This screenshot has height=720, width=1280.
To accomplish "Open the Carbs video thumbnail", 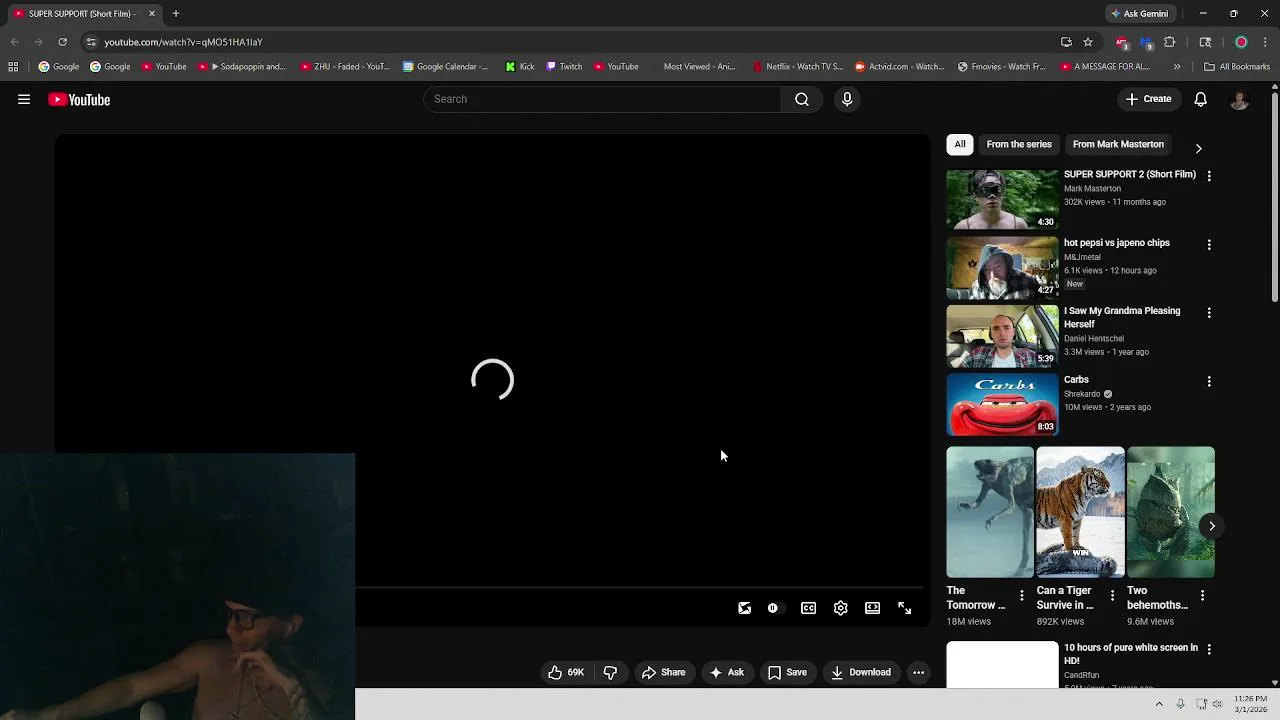I will click(1002, 405).
